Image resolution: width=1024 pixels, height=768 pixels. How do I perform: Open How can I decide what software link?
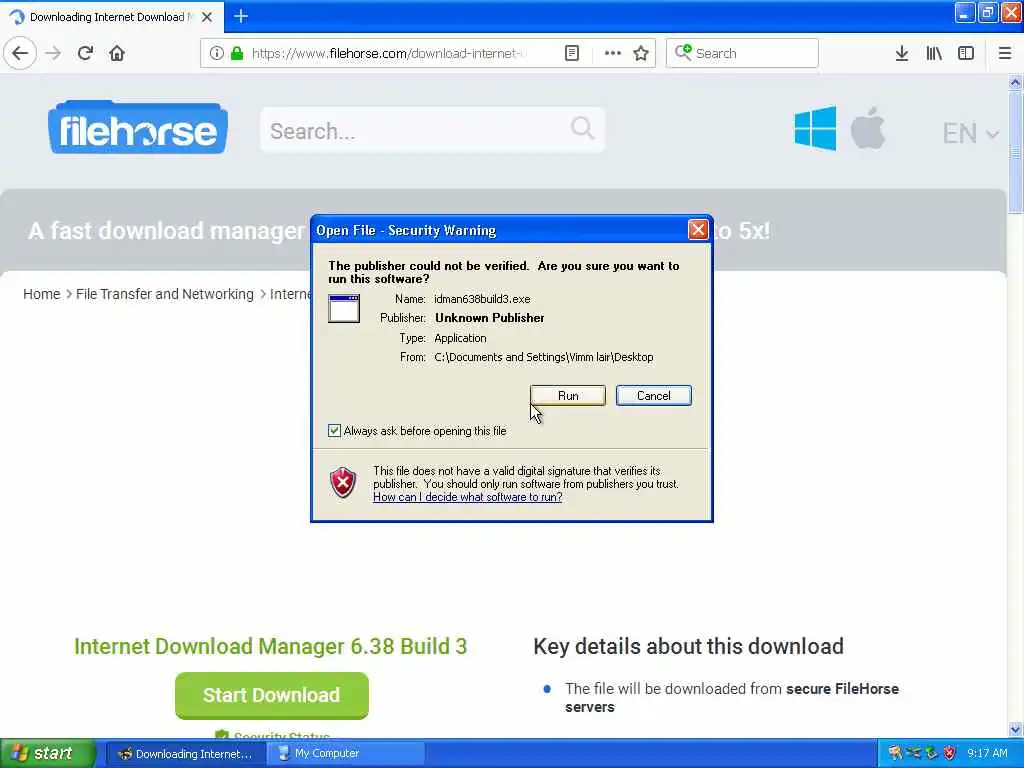coord(468,497)
